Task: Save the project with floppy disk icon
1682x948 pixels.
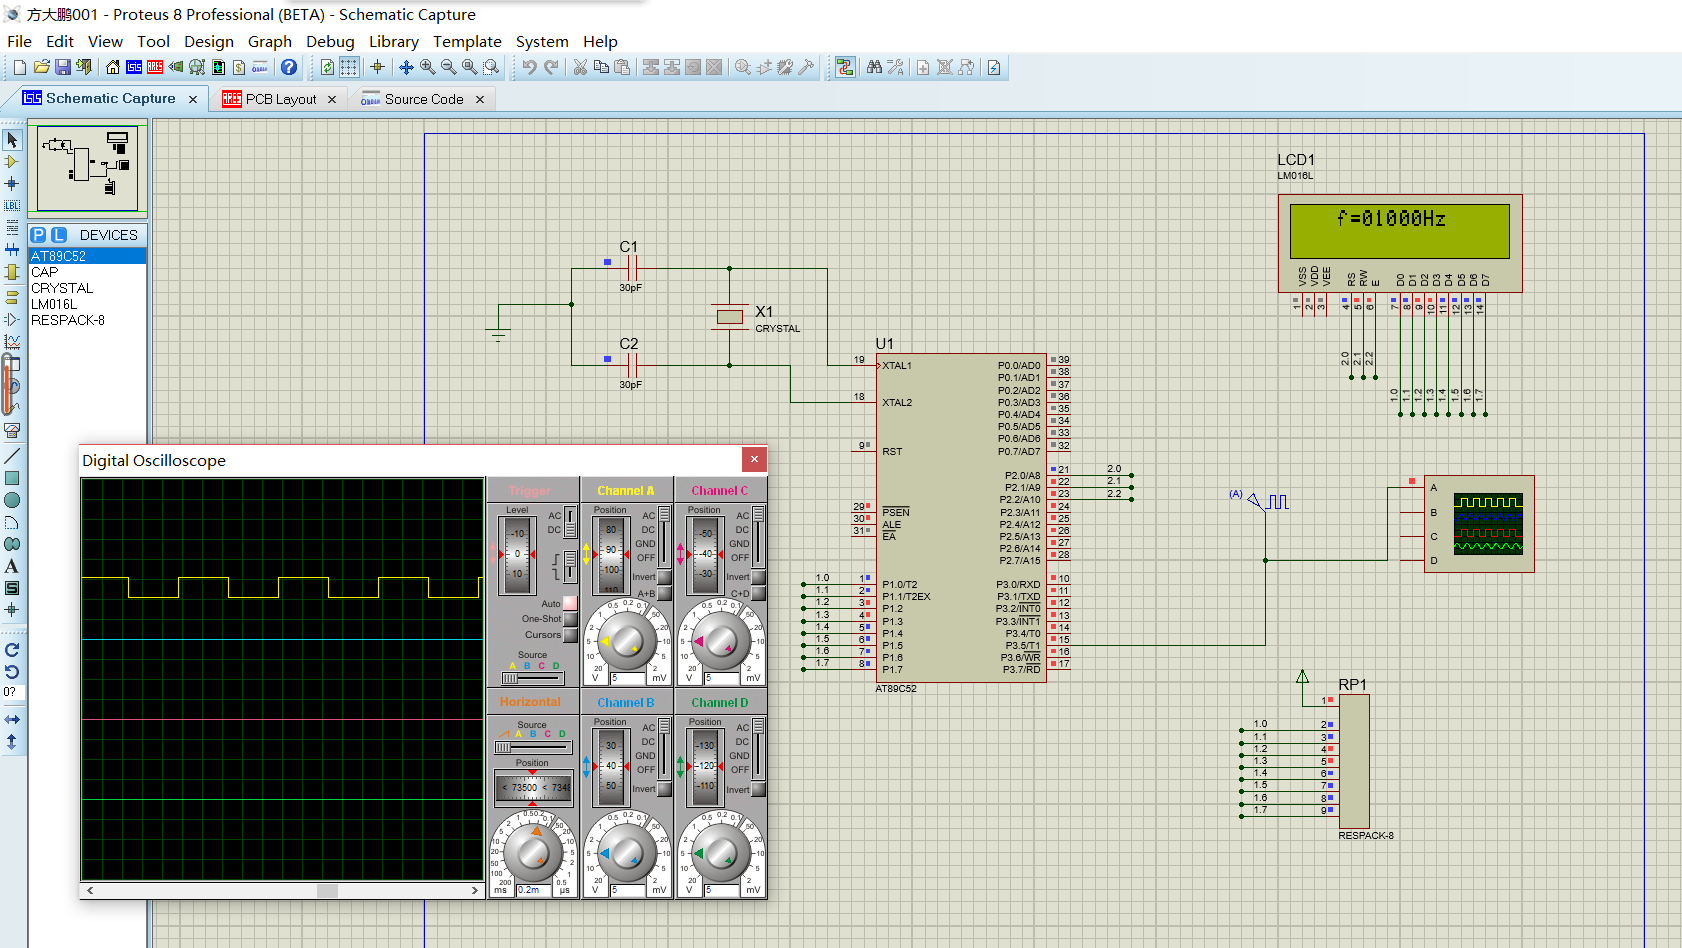Action: pos(63,67)
